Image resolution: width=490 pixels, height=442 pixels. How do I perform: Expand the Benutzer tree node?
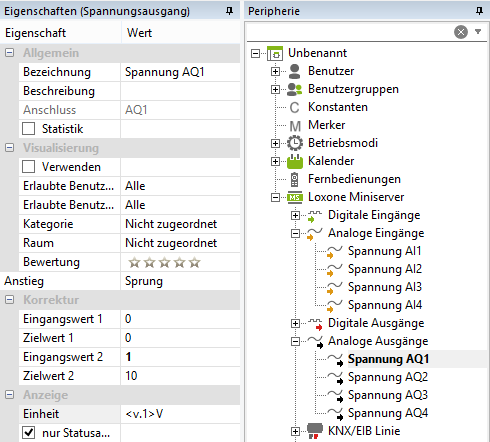click(275, 71)
